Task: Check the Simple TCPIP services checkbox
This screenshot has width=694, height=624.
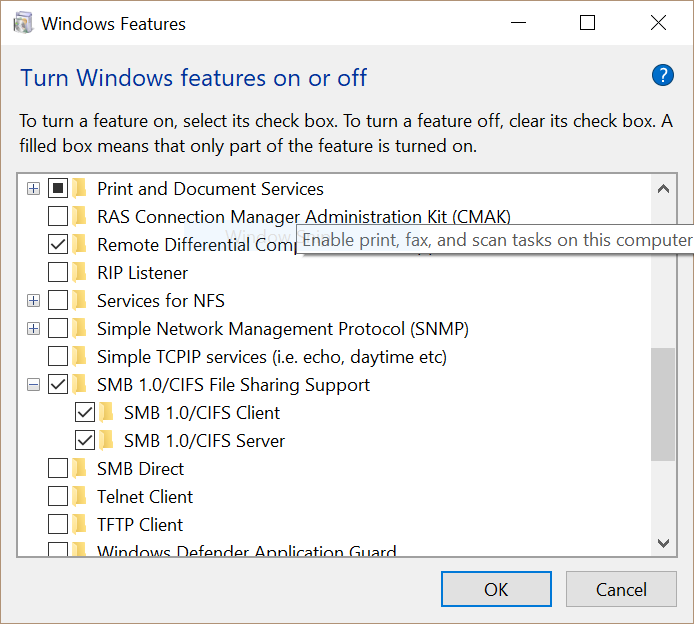Action: (x=58, y=357)
